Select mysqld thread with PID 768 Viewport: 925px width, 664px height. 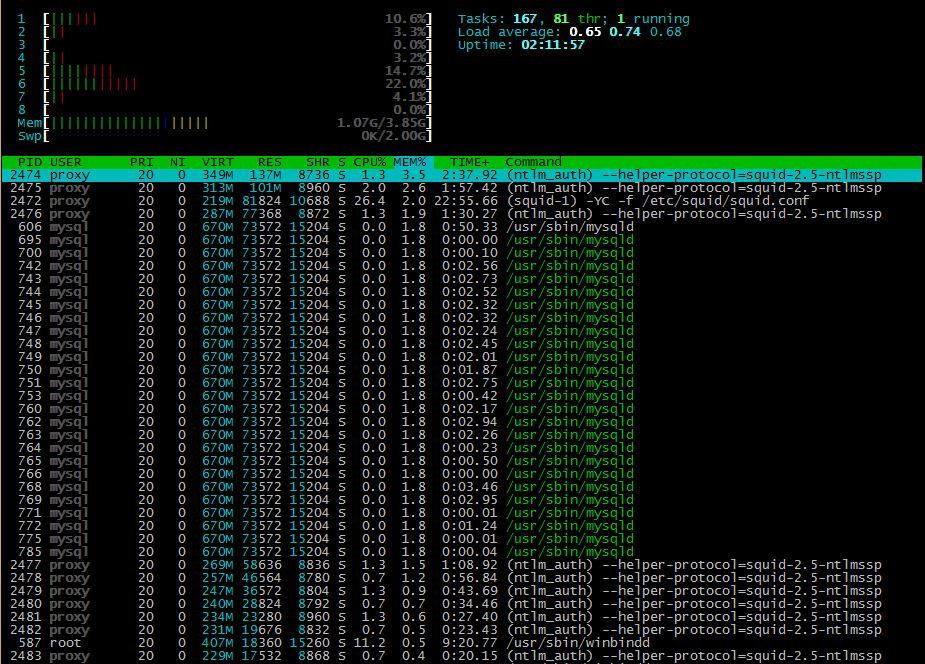[462, 487]
